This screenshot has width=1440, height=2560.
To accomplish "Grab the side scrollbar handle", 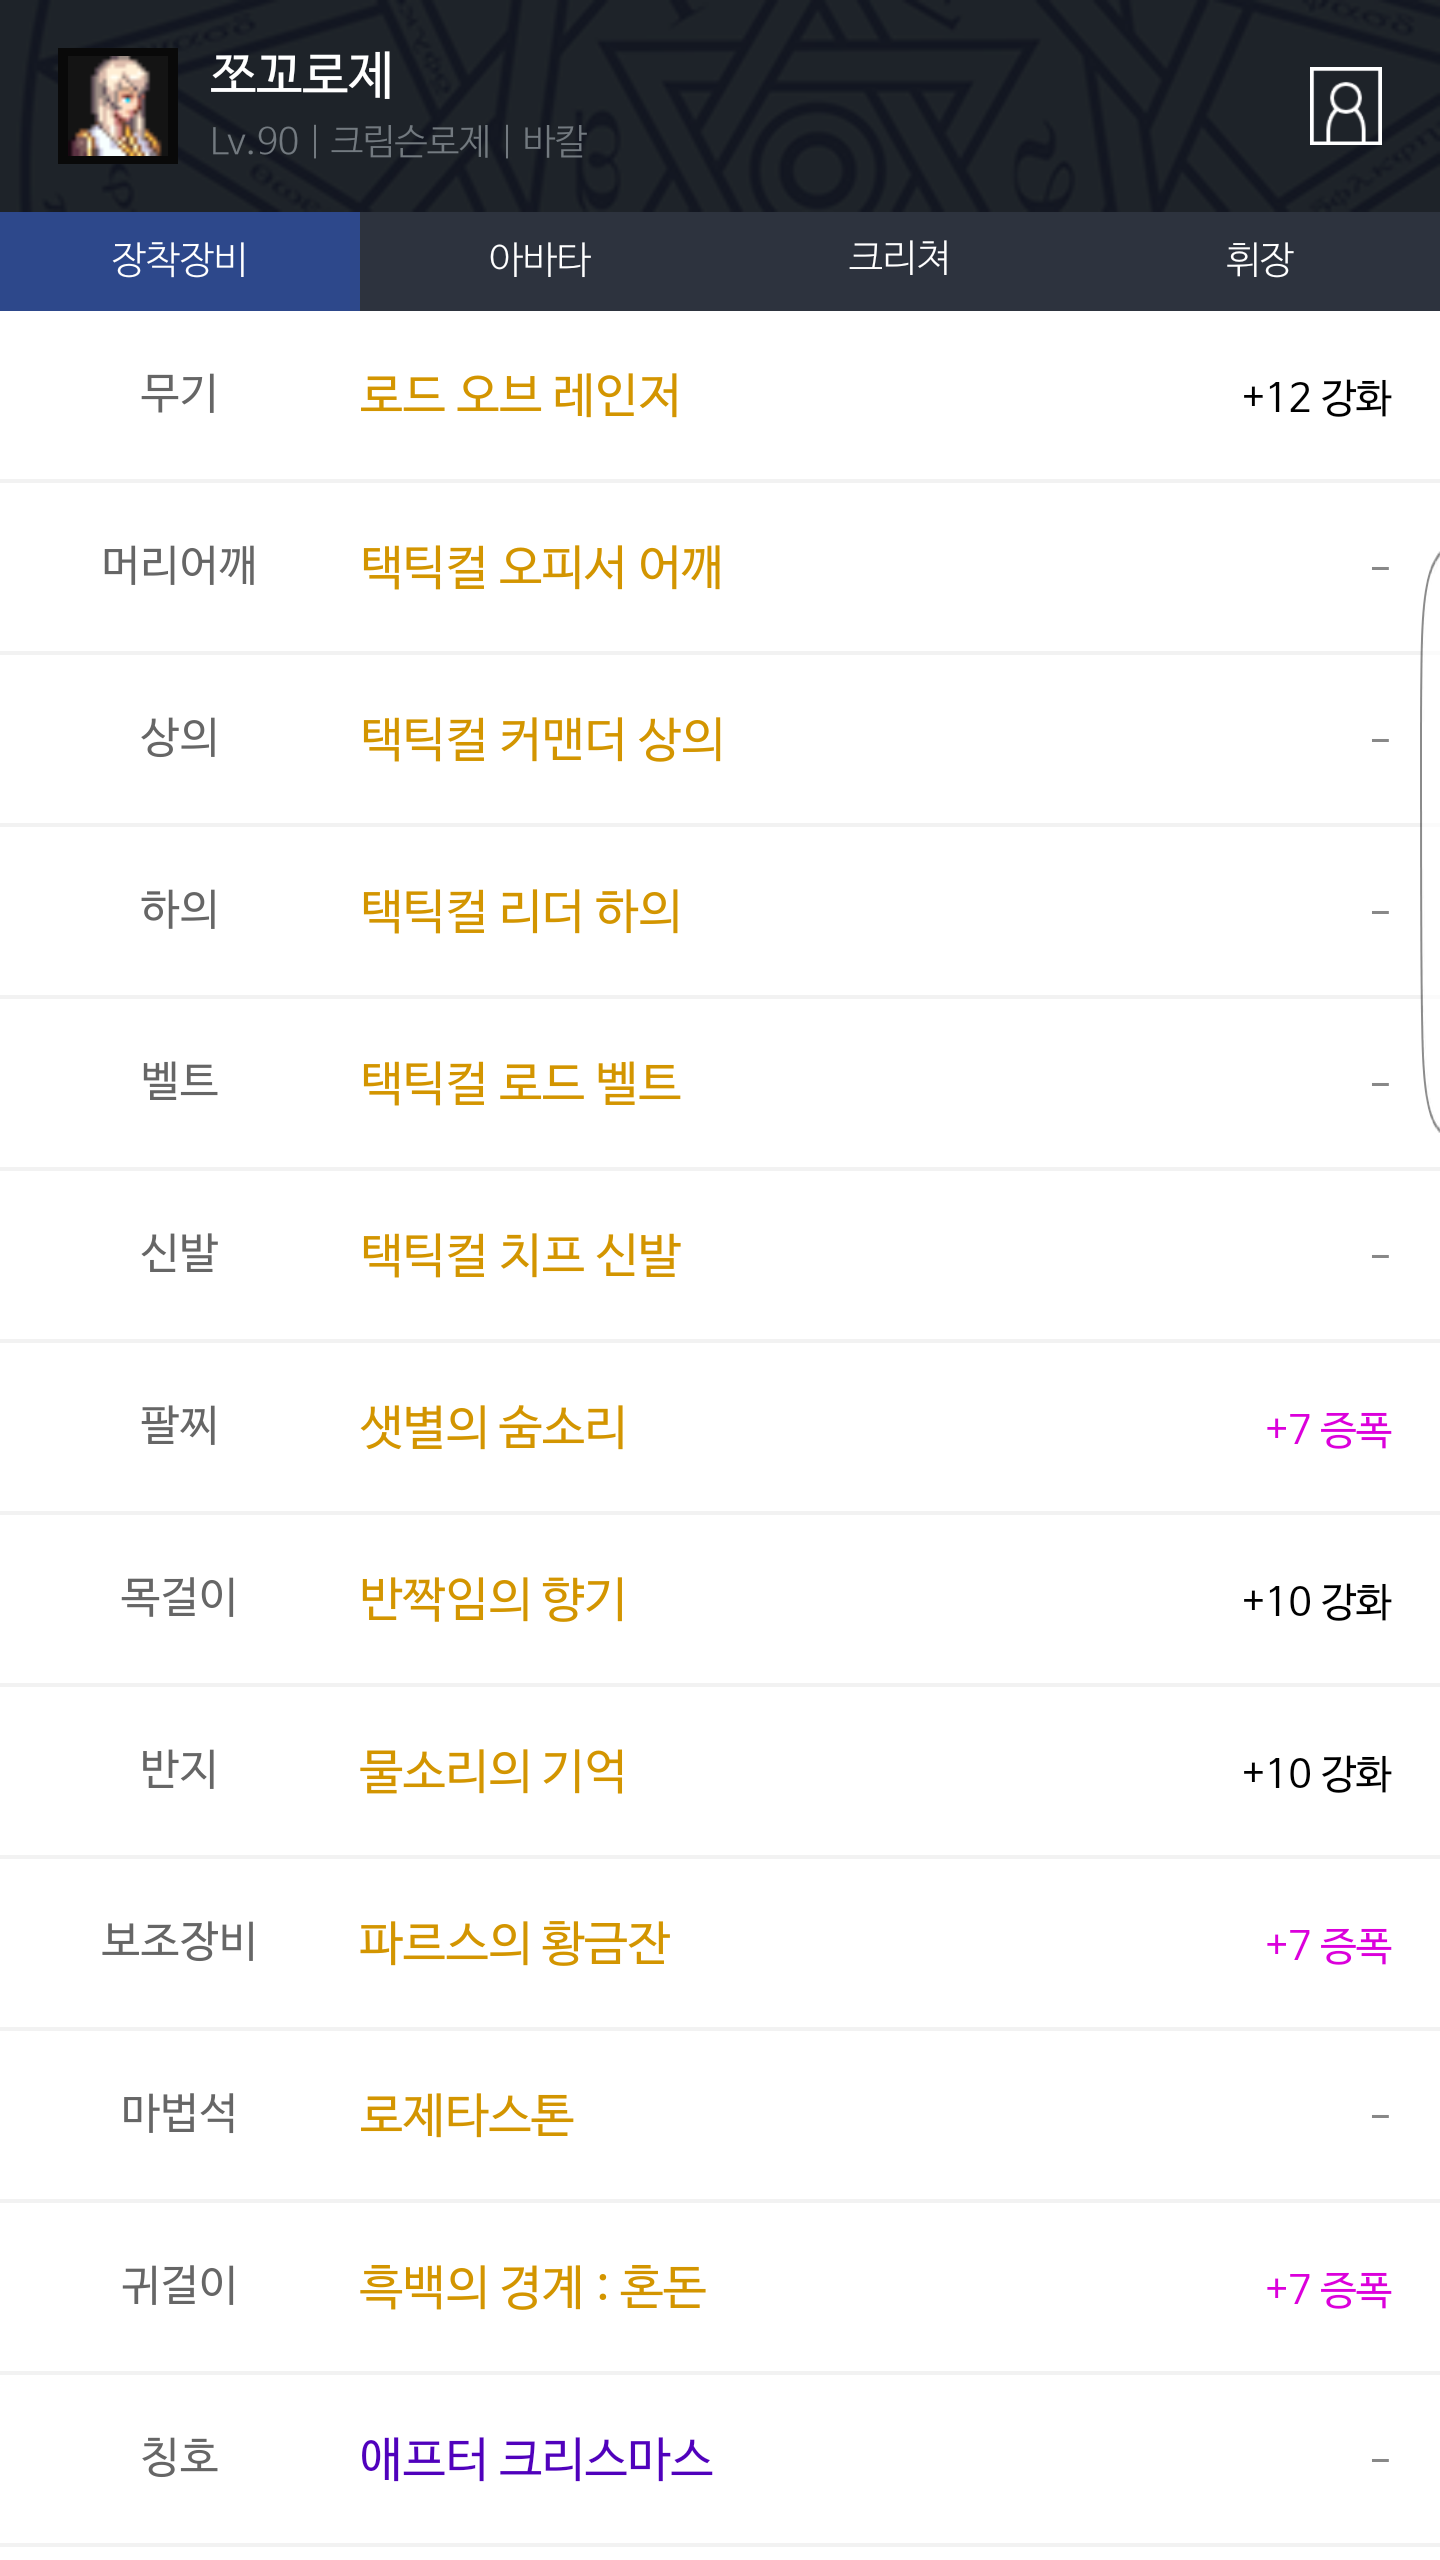I will point(1431,842).
